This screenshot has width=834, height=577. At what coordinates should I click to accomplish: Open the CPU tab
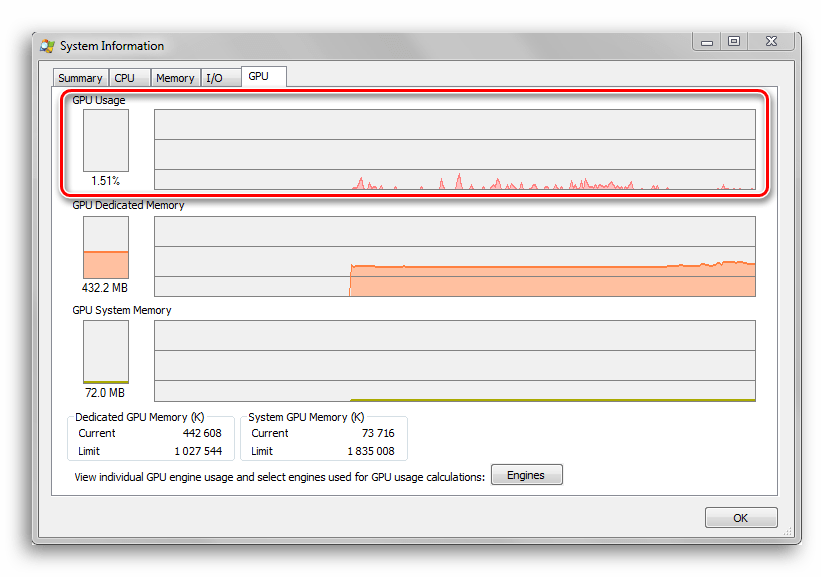(x=129, y=78)
